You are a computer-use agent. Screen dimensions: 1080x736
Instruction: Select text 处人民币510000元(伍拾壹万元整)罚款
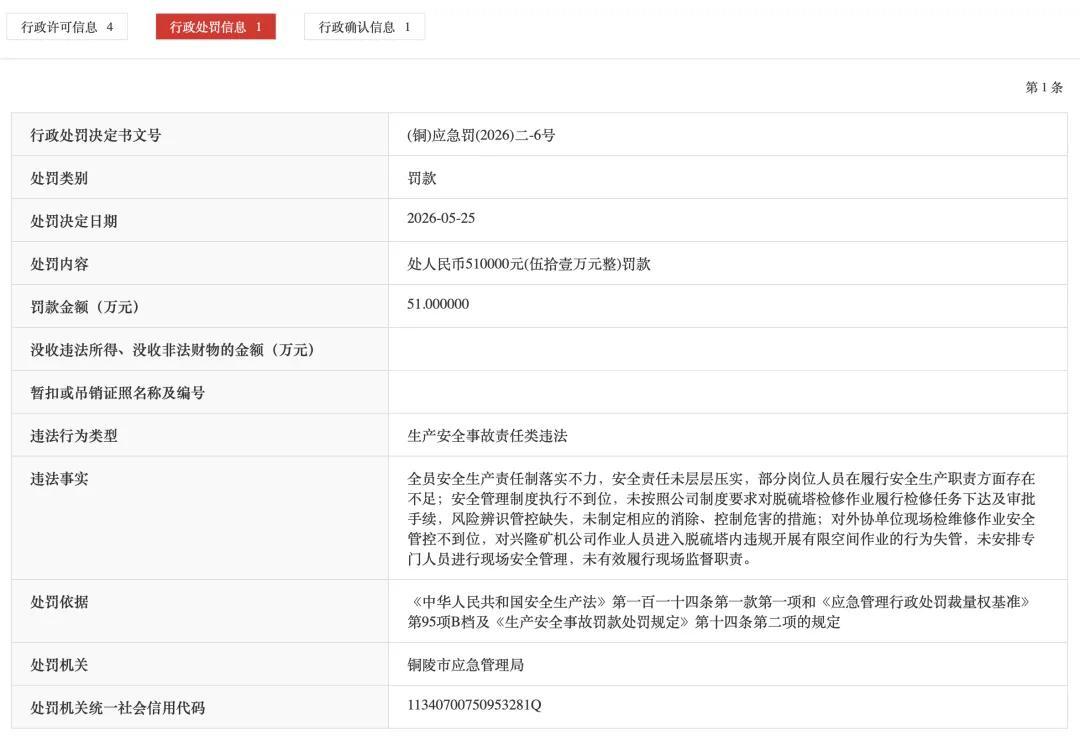coord(529,264)
